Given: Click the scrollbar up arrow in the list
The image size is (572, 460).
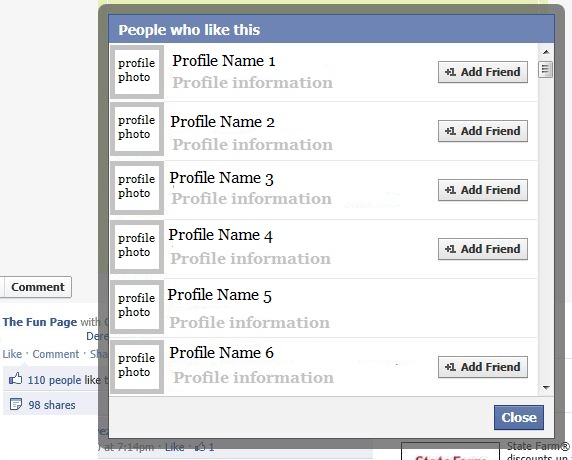Looking at the screenshot, I should [546, 52].
